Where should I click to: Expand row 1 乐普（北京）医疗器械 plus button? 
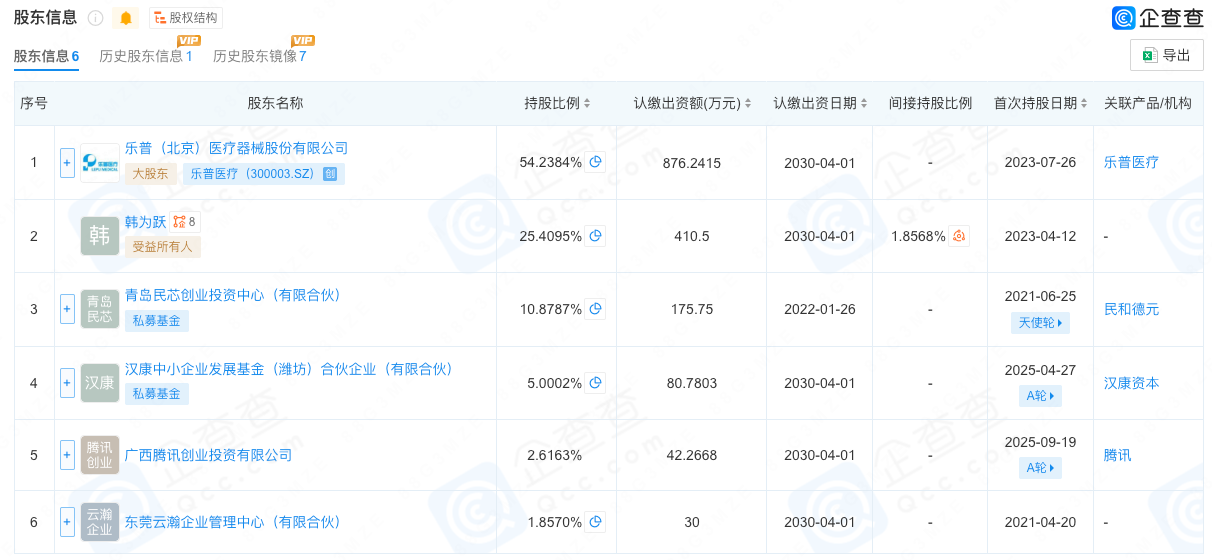[67, 162]
